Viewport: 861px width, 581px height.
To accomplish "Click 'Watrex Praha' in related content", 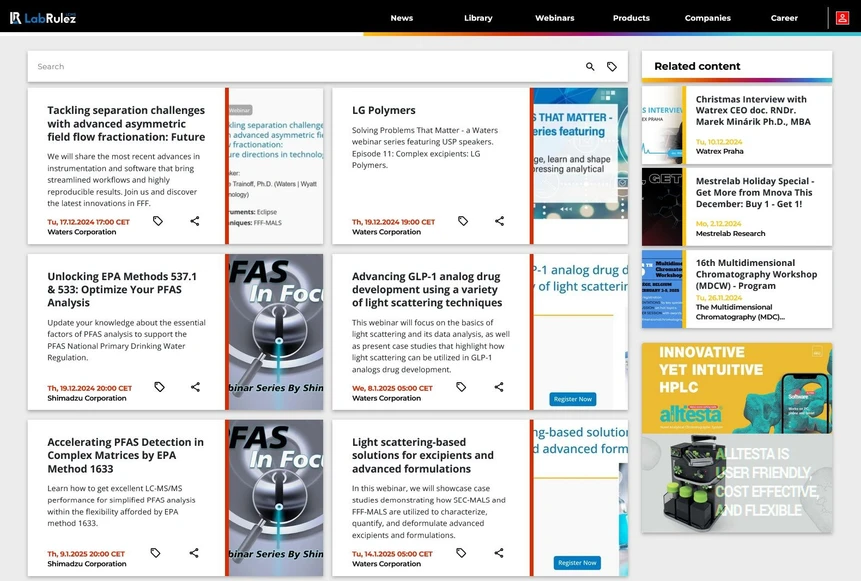I will pyautogui.click(x=719, y=151).
